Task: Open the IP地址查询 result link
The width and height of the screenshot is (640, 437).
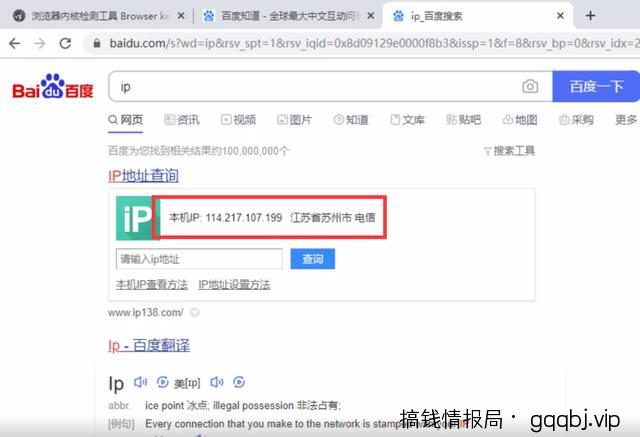Action: (143, 176)
